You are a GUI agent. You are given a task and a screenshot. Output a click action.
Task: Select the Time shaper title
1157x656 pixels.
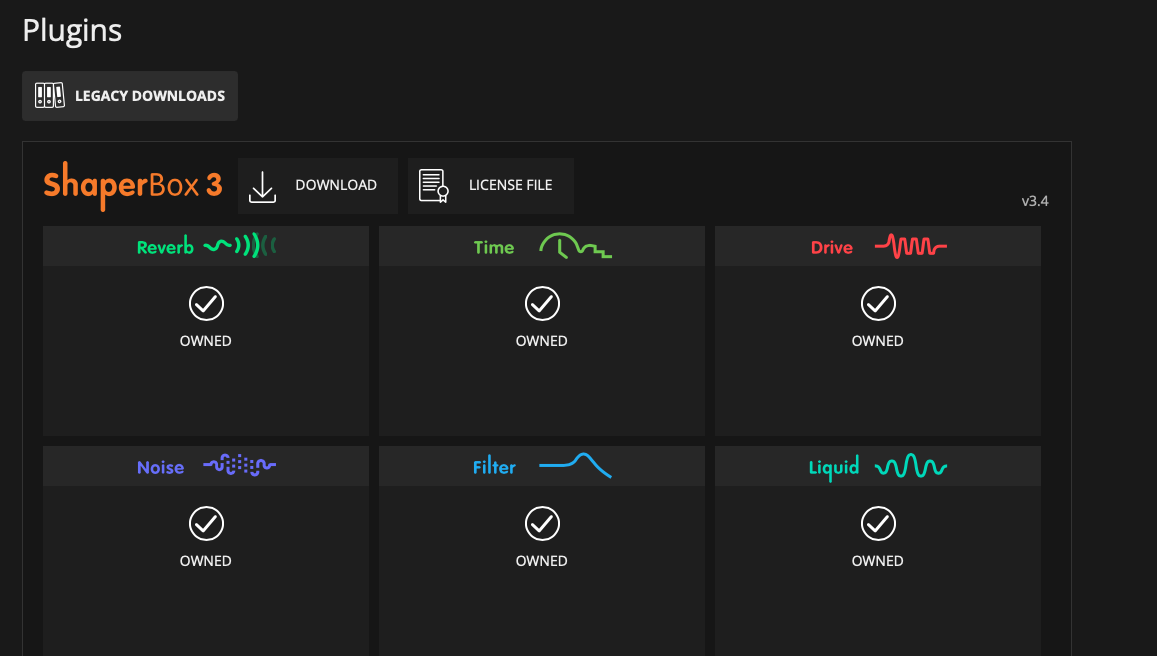coord(494,247)
